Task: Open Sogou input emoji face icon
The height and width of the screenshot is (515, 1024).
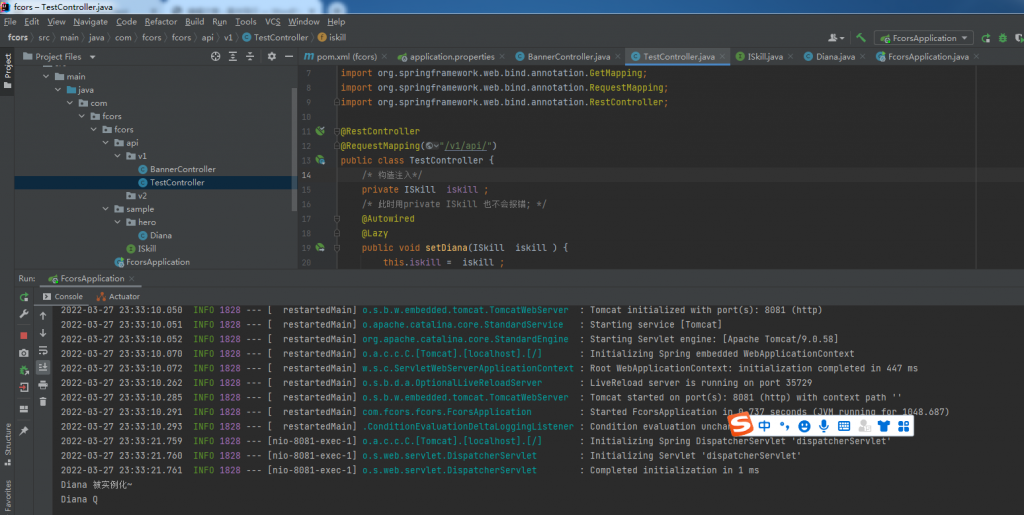Action: pyautogui.click(x=805, y=426)
